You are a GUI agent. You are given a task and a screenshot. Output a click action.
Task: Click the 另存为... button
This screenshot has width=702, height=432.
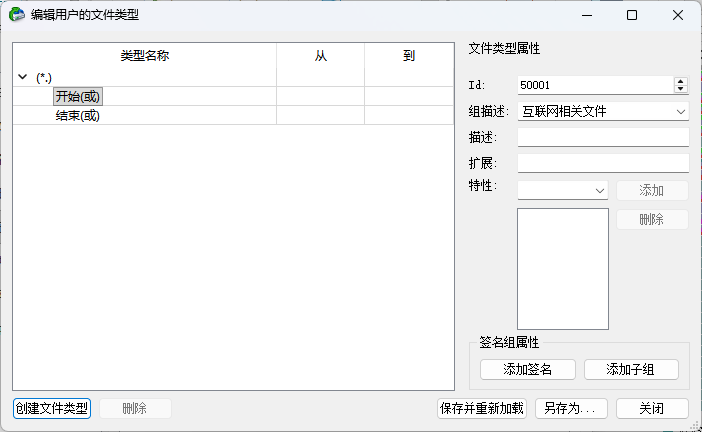571,408
